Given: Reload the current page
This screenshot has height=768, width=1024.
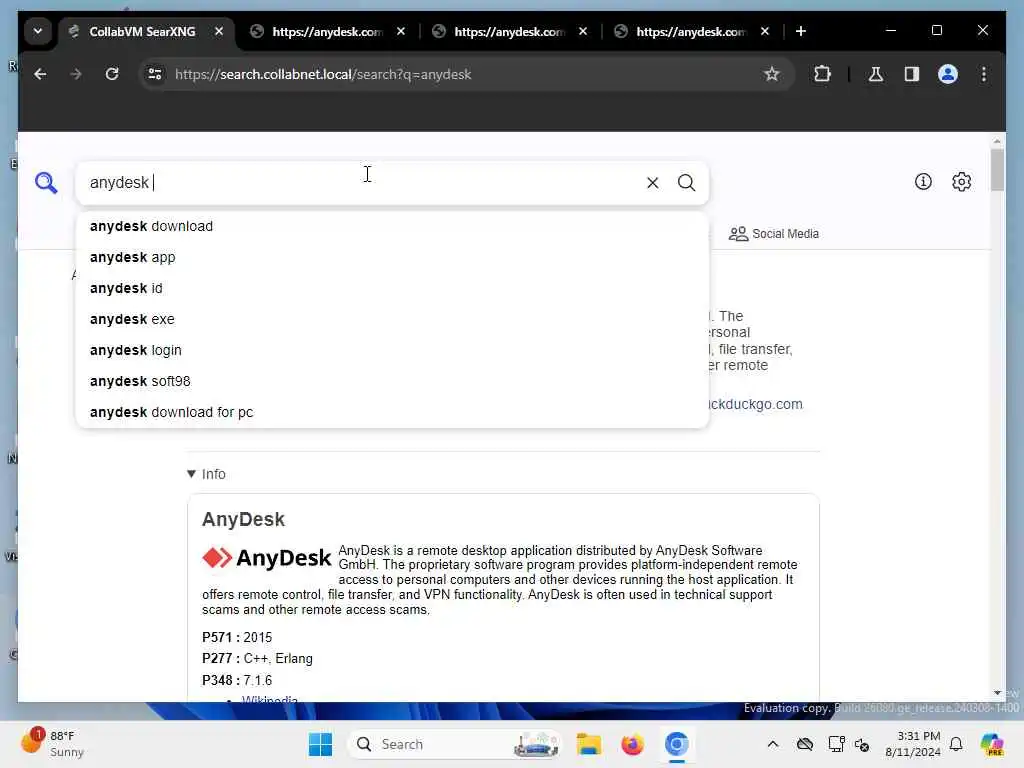Looking at the screenshot, I should tap(112, 74).
